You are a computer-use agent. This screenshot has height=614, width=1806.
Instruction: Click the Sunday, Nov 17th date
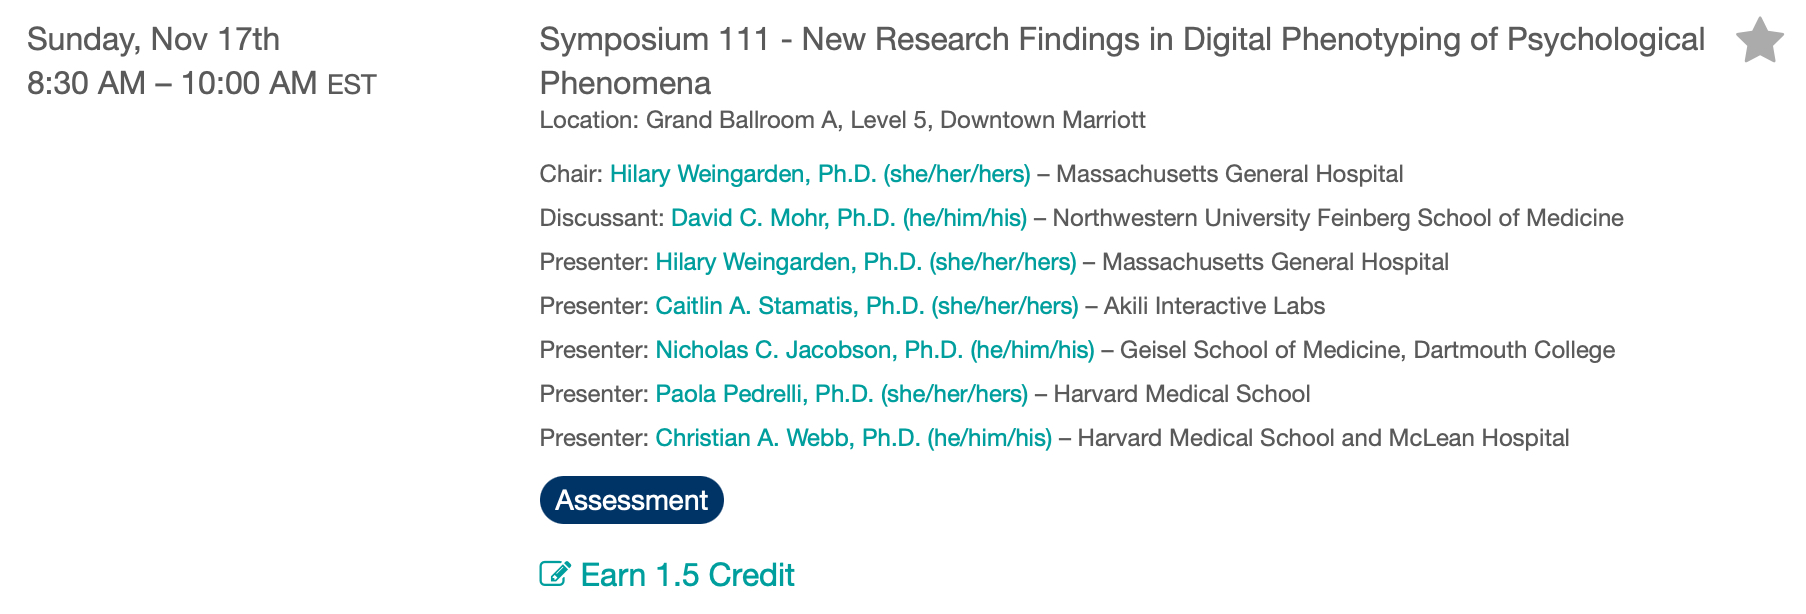(x=153, y=39)
